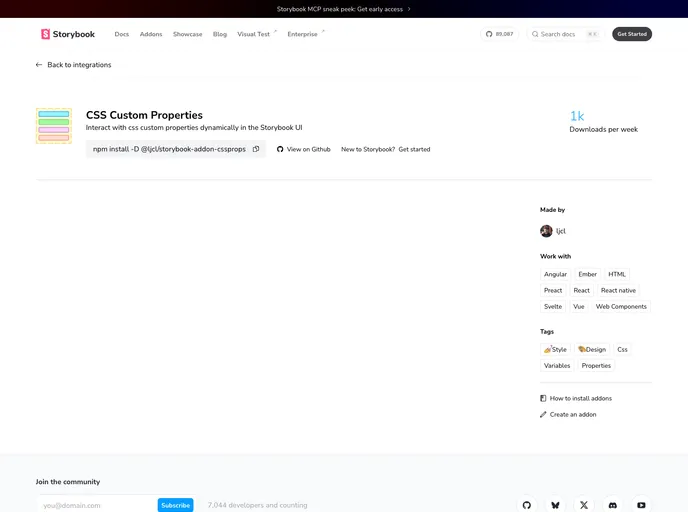Click the Create an addon pencil icon

(543, 415)
